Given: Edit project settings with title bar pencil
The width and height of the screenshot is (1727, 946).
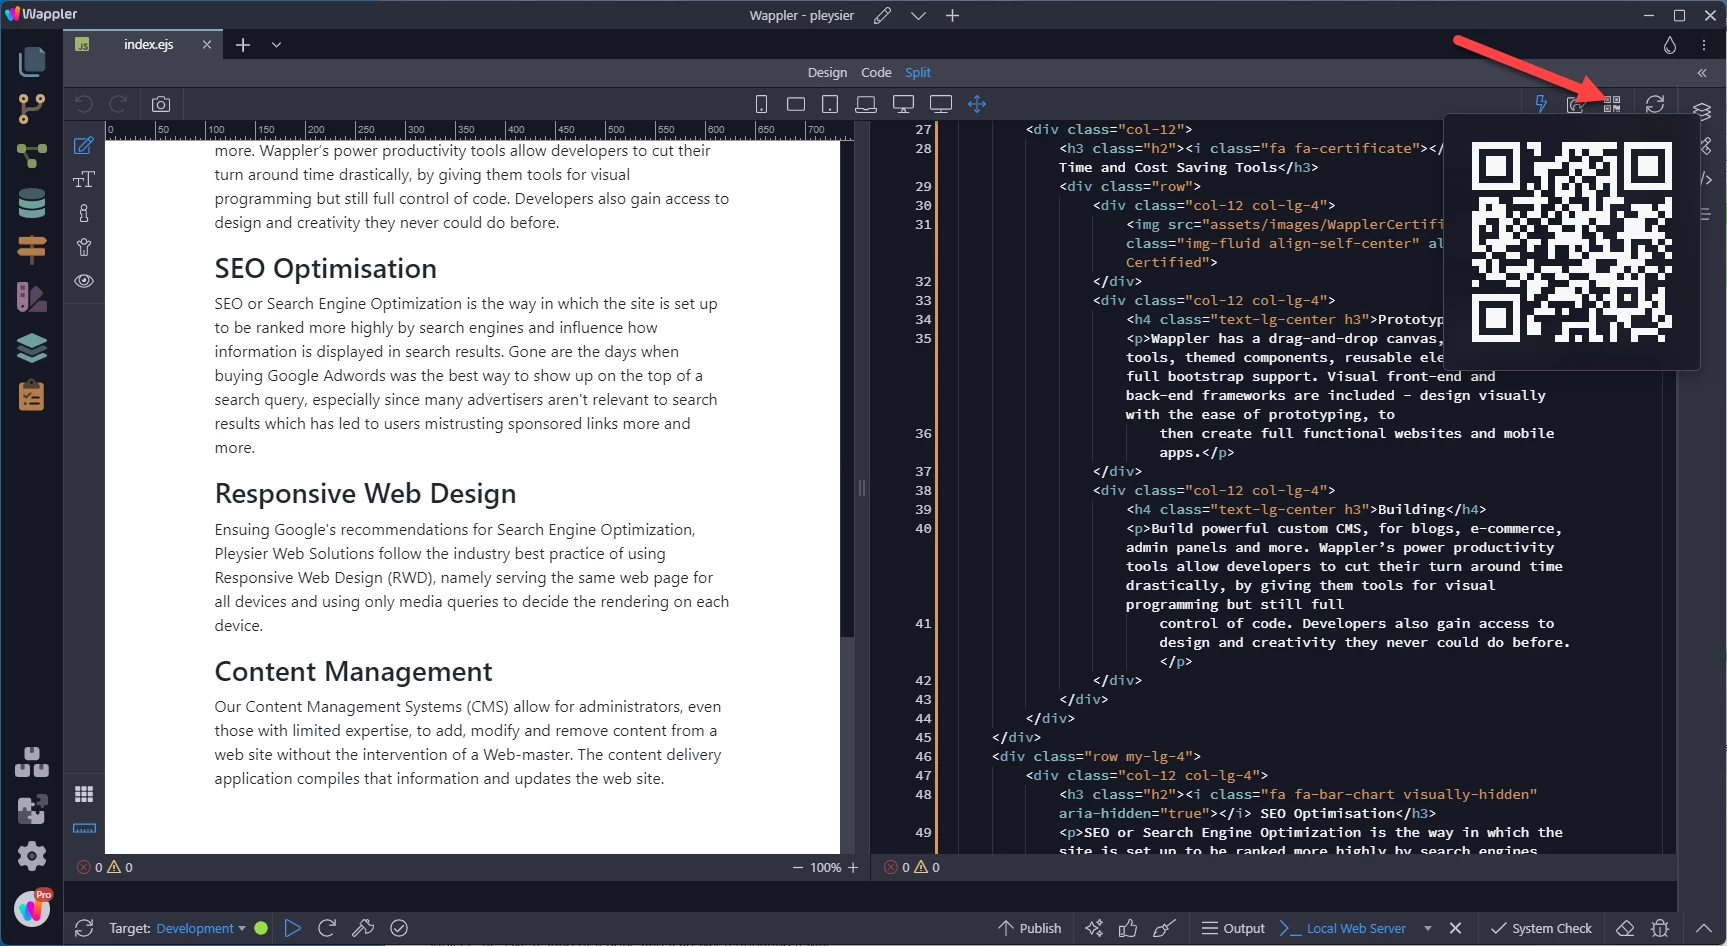Looking at the screenshot, I should pos(882,16).
